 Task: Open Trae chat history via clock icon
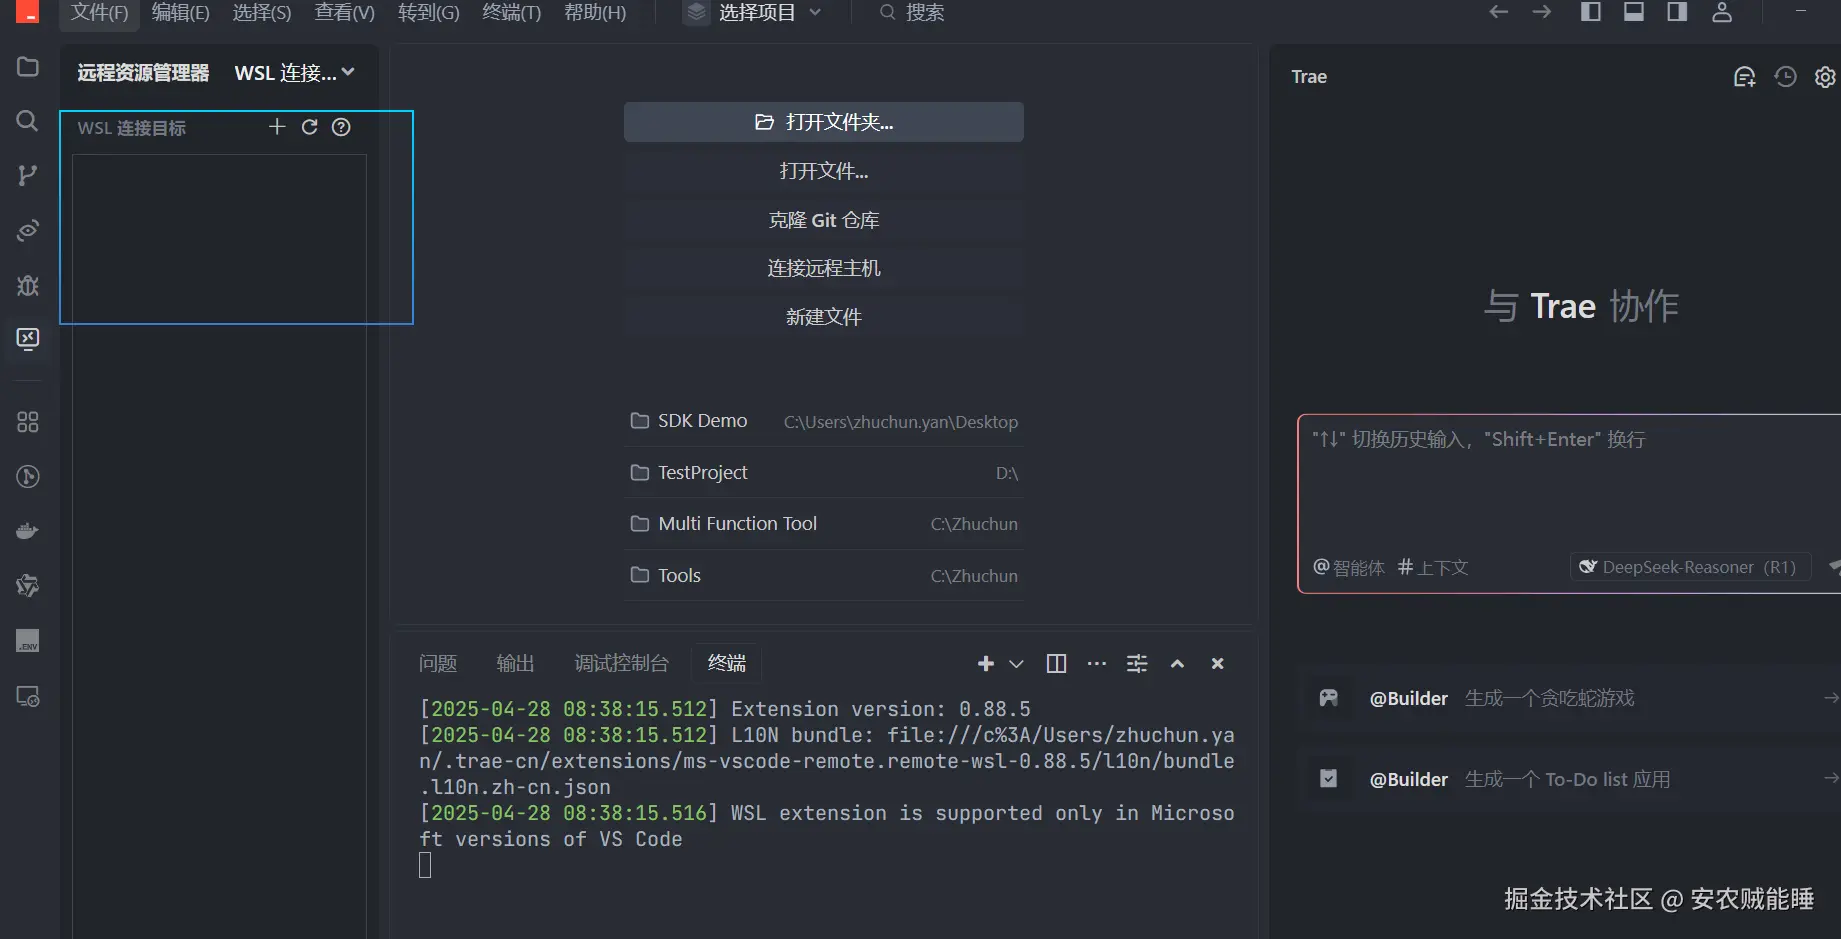tap(1786, 76)
